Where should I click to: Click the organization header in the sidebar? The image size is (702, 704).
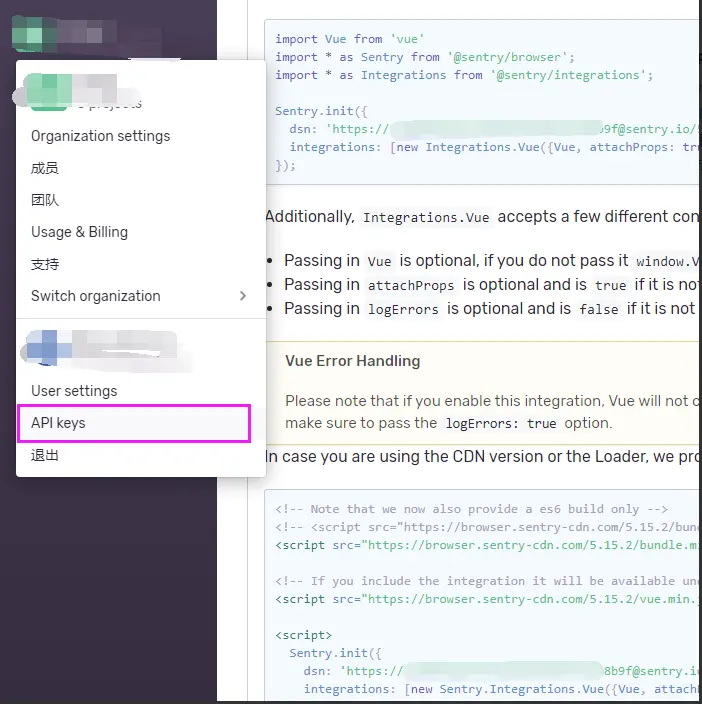(88, 34)
